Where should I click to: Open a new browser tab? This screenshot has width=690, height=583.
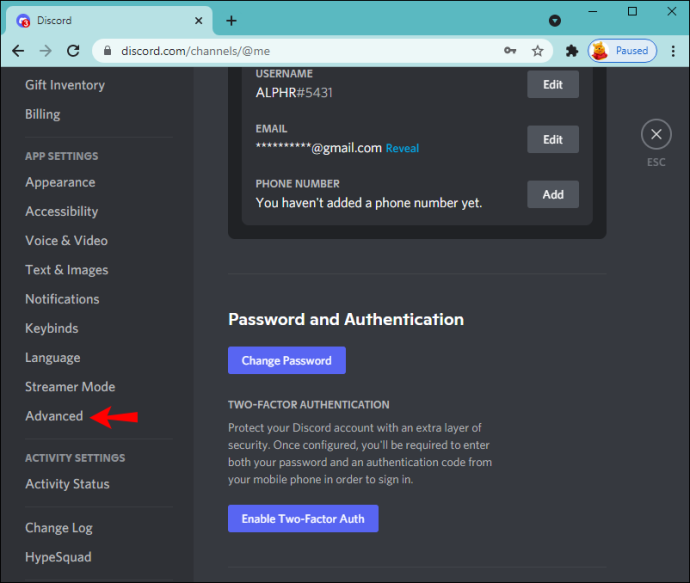[231, 21]
